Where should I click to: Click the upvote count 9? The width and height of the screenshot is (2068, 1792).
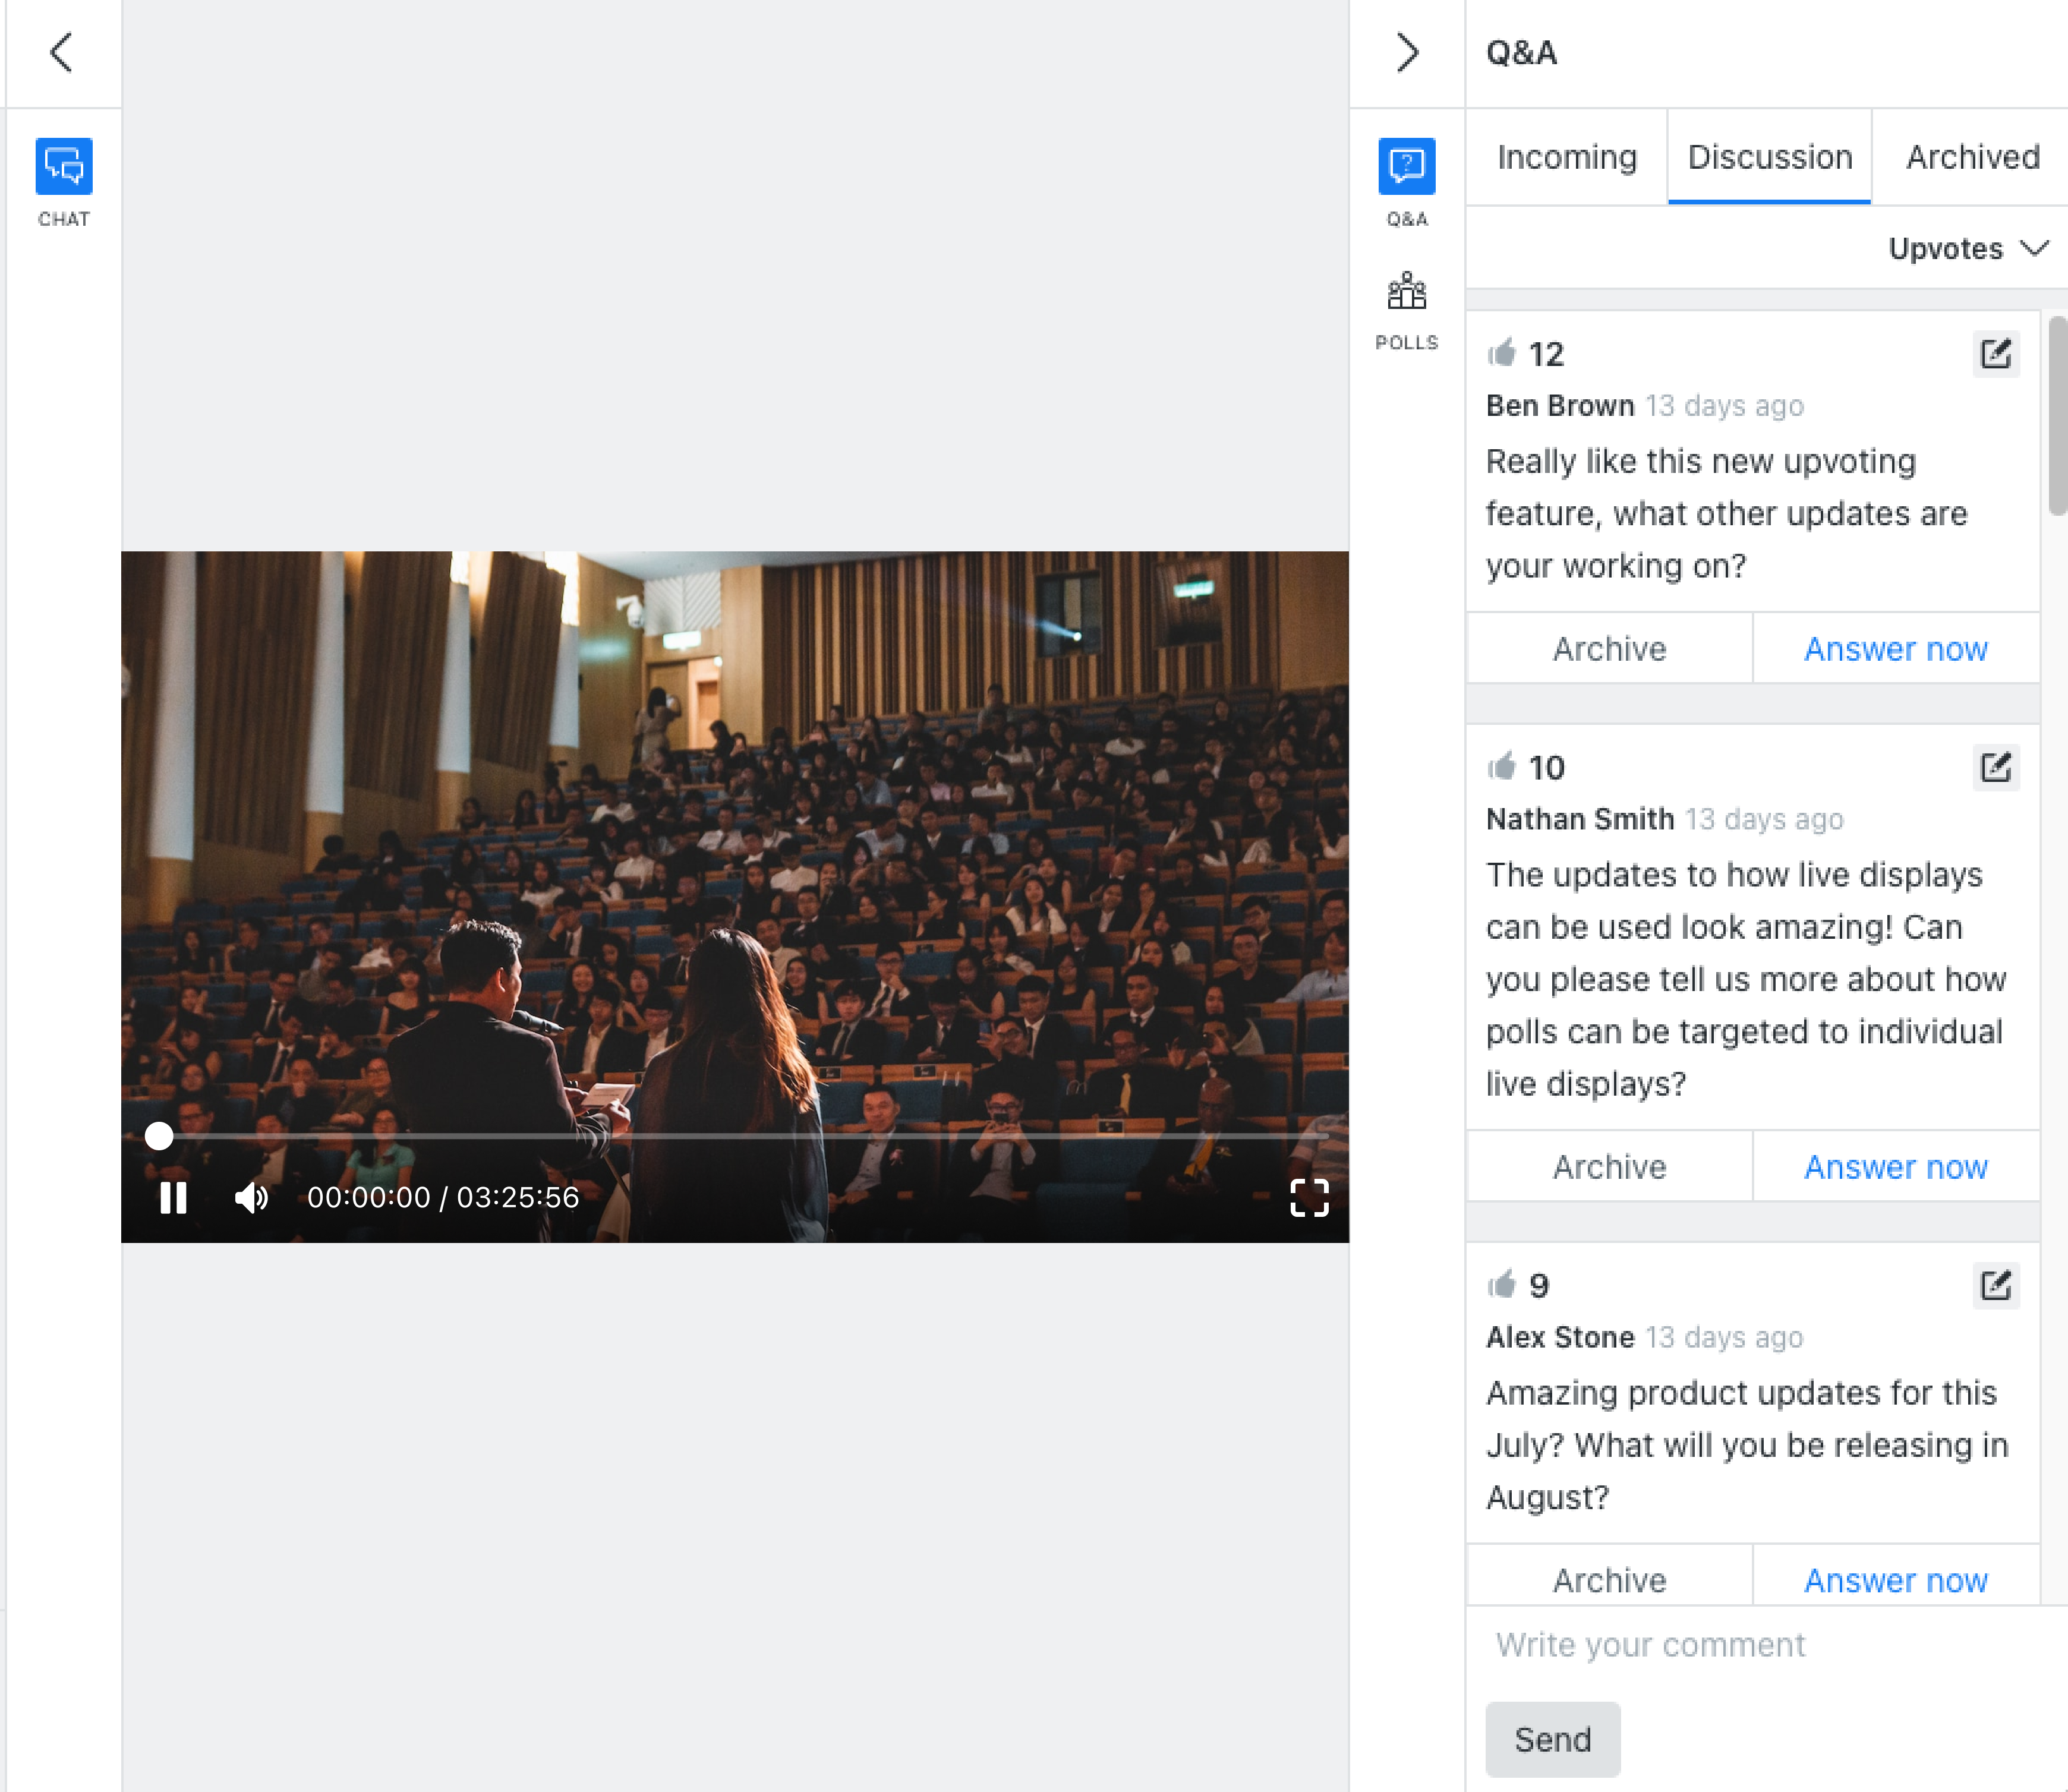click(x=1539, y=1285)
